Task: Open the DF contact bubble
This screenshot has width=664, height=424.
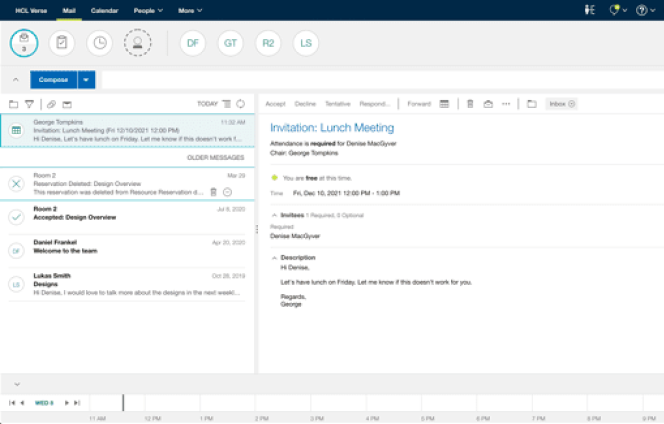Action: click(x=193, y=43)
